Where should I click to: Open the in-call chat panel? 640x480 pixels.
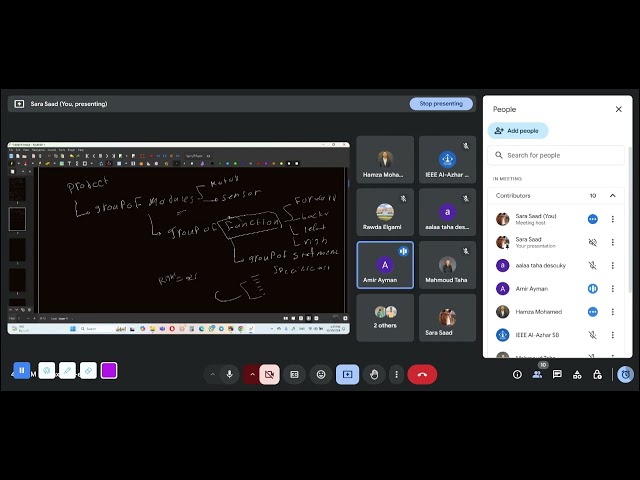557,374
